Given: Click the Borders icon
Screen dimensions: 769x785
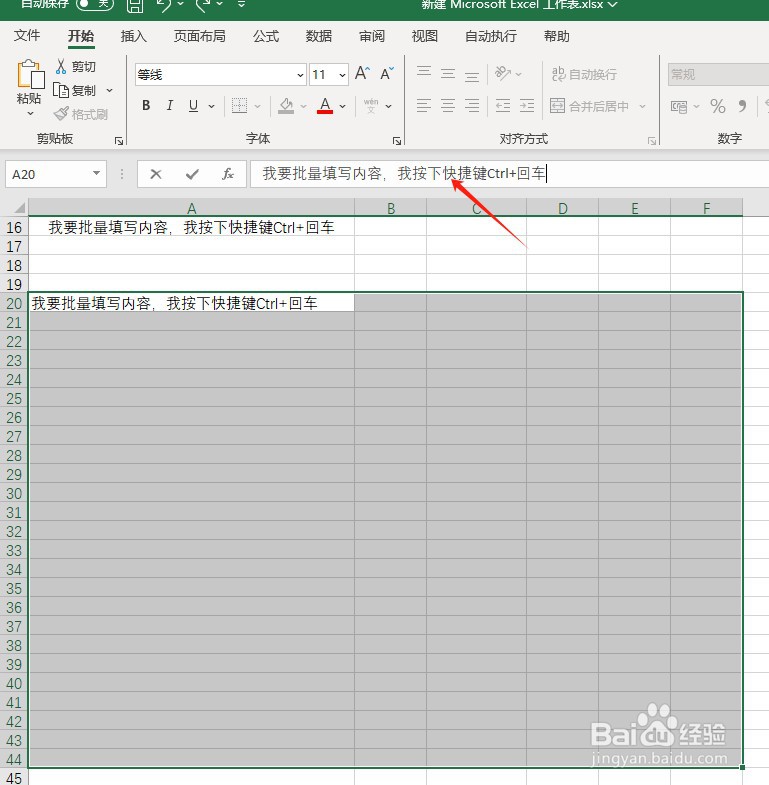Looking at the screenshot, I should tap(239, 106).
